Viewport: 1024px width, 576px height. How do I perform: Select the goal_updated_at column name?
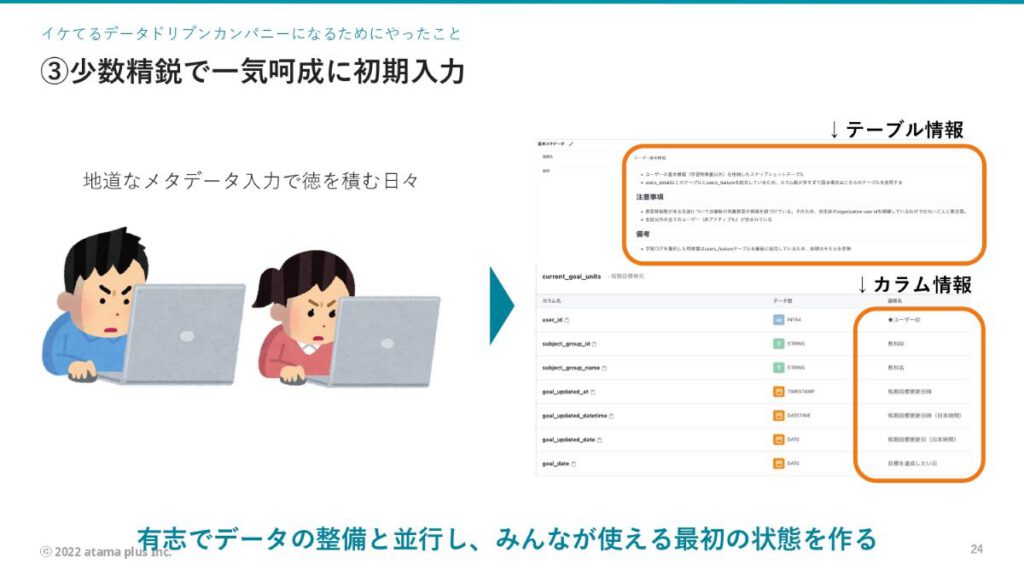(x=565, y=392)
